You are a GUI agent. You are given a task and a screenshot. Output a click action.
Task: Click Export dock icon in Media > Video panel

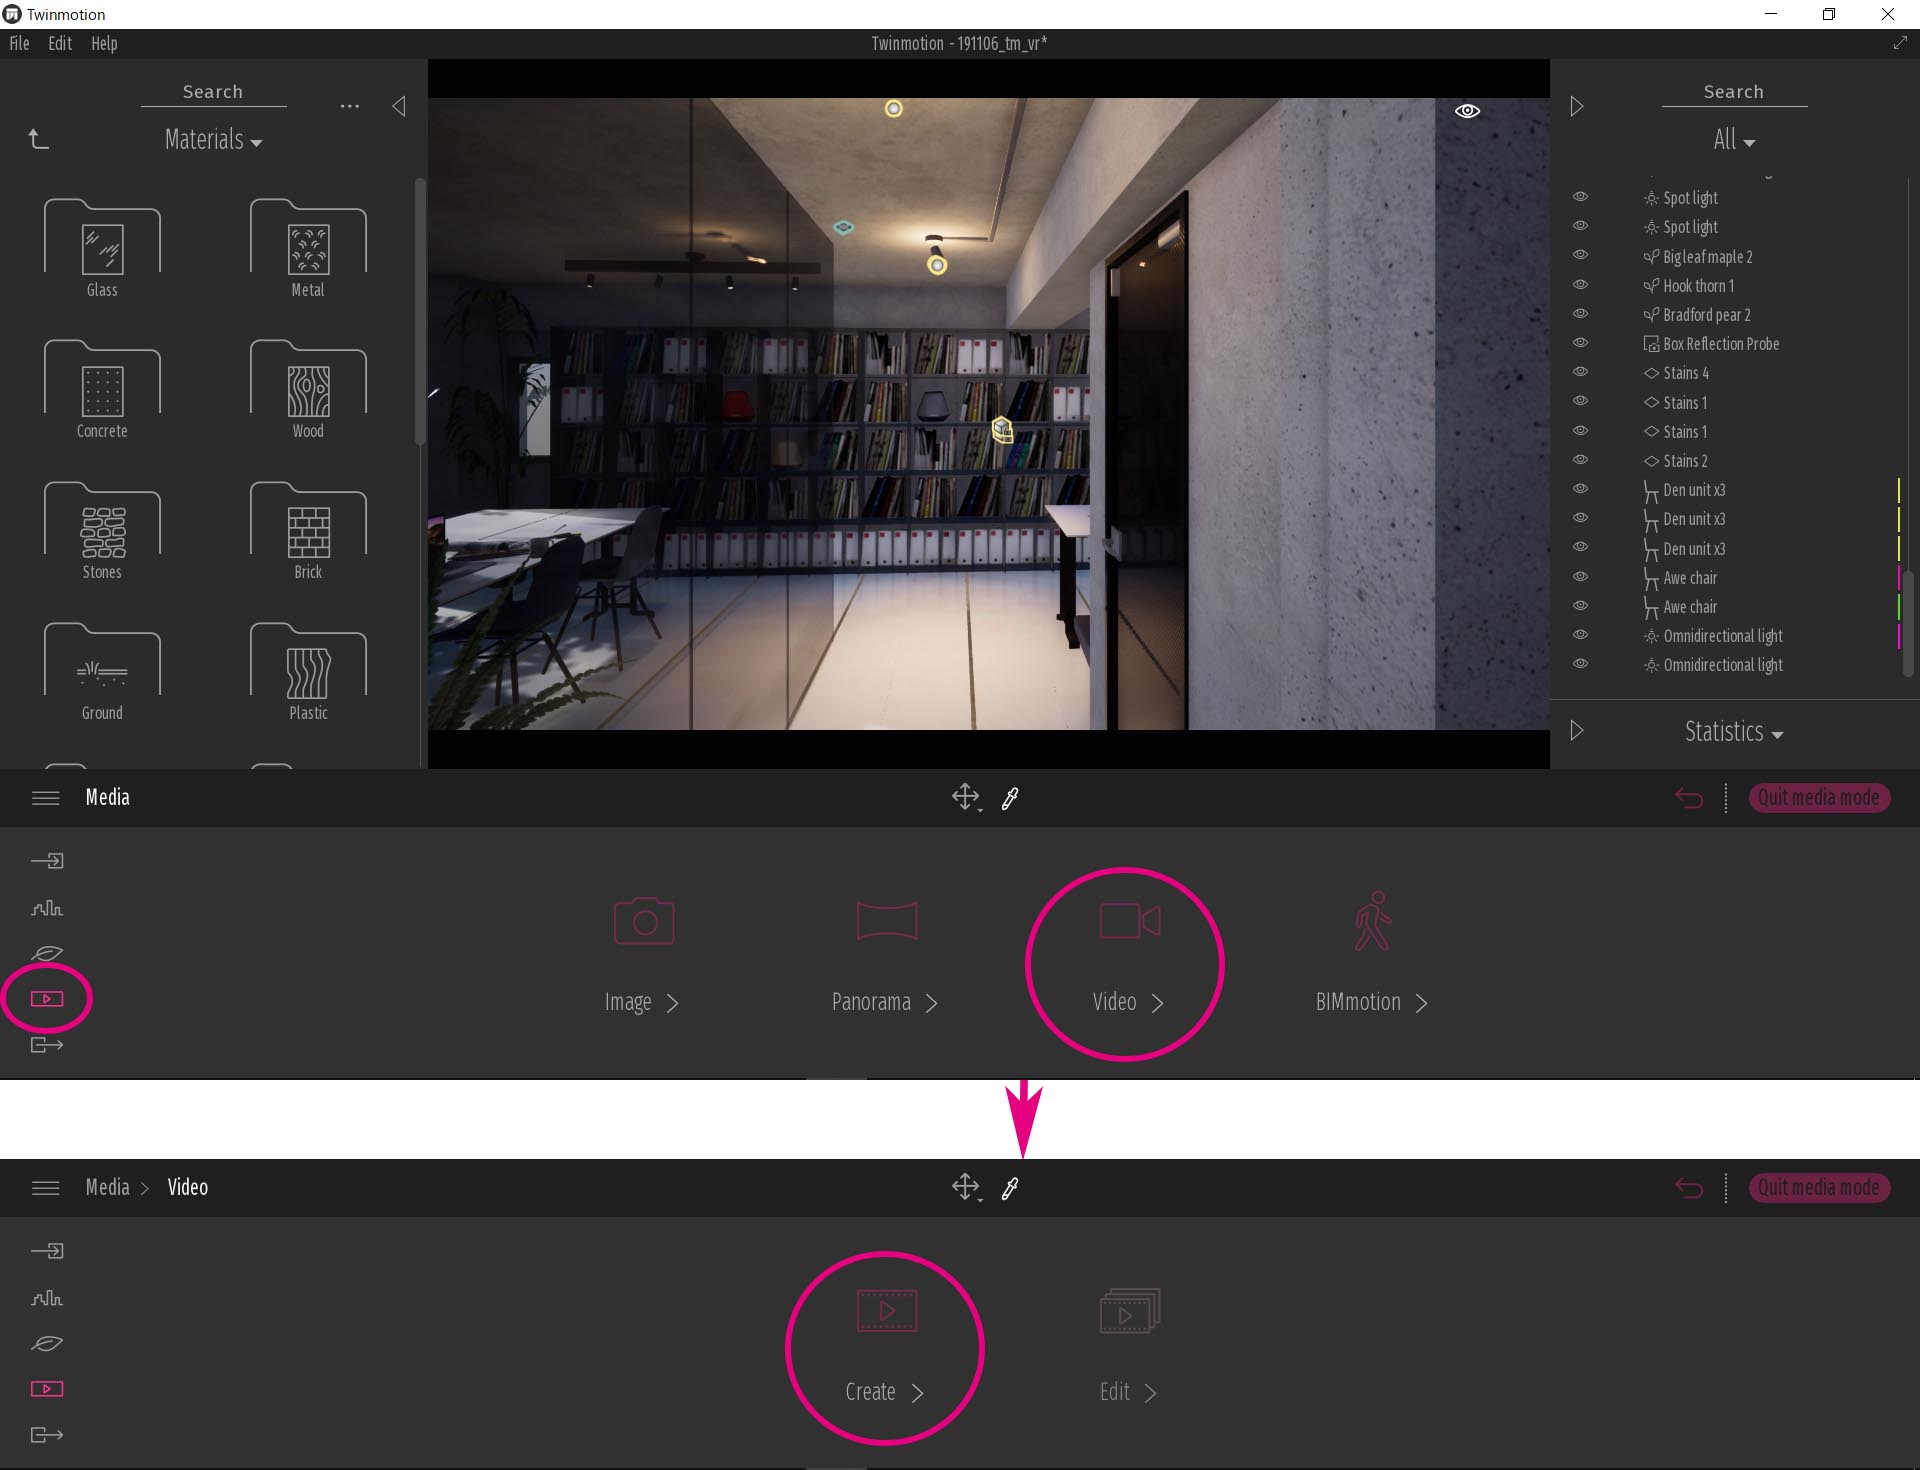click(x=47, y=1435)
